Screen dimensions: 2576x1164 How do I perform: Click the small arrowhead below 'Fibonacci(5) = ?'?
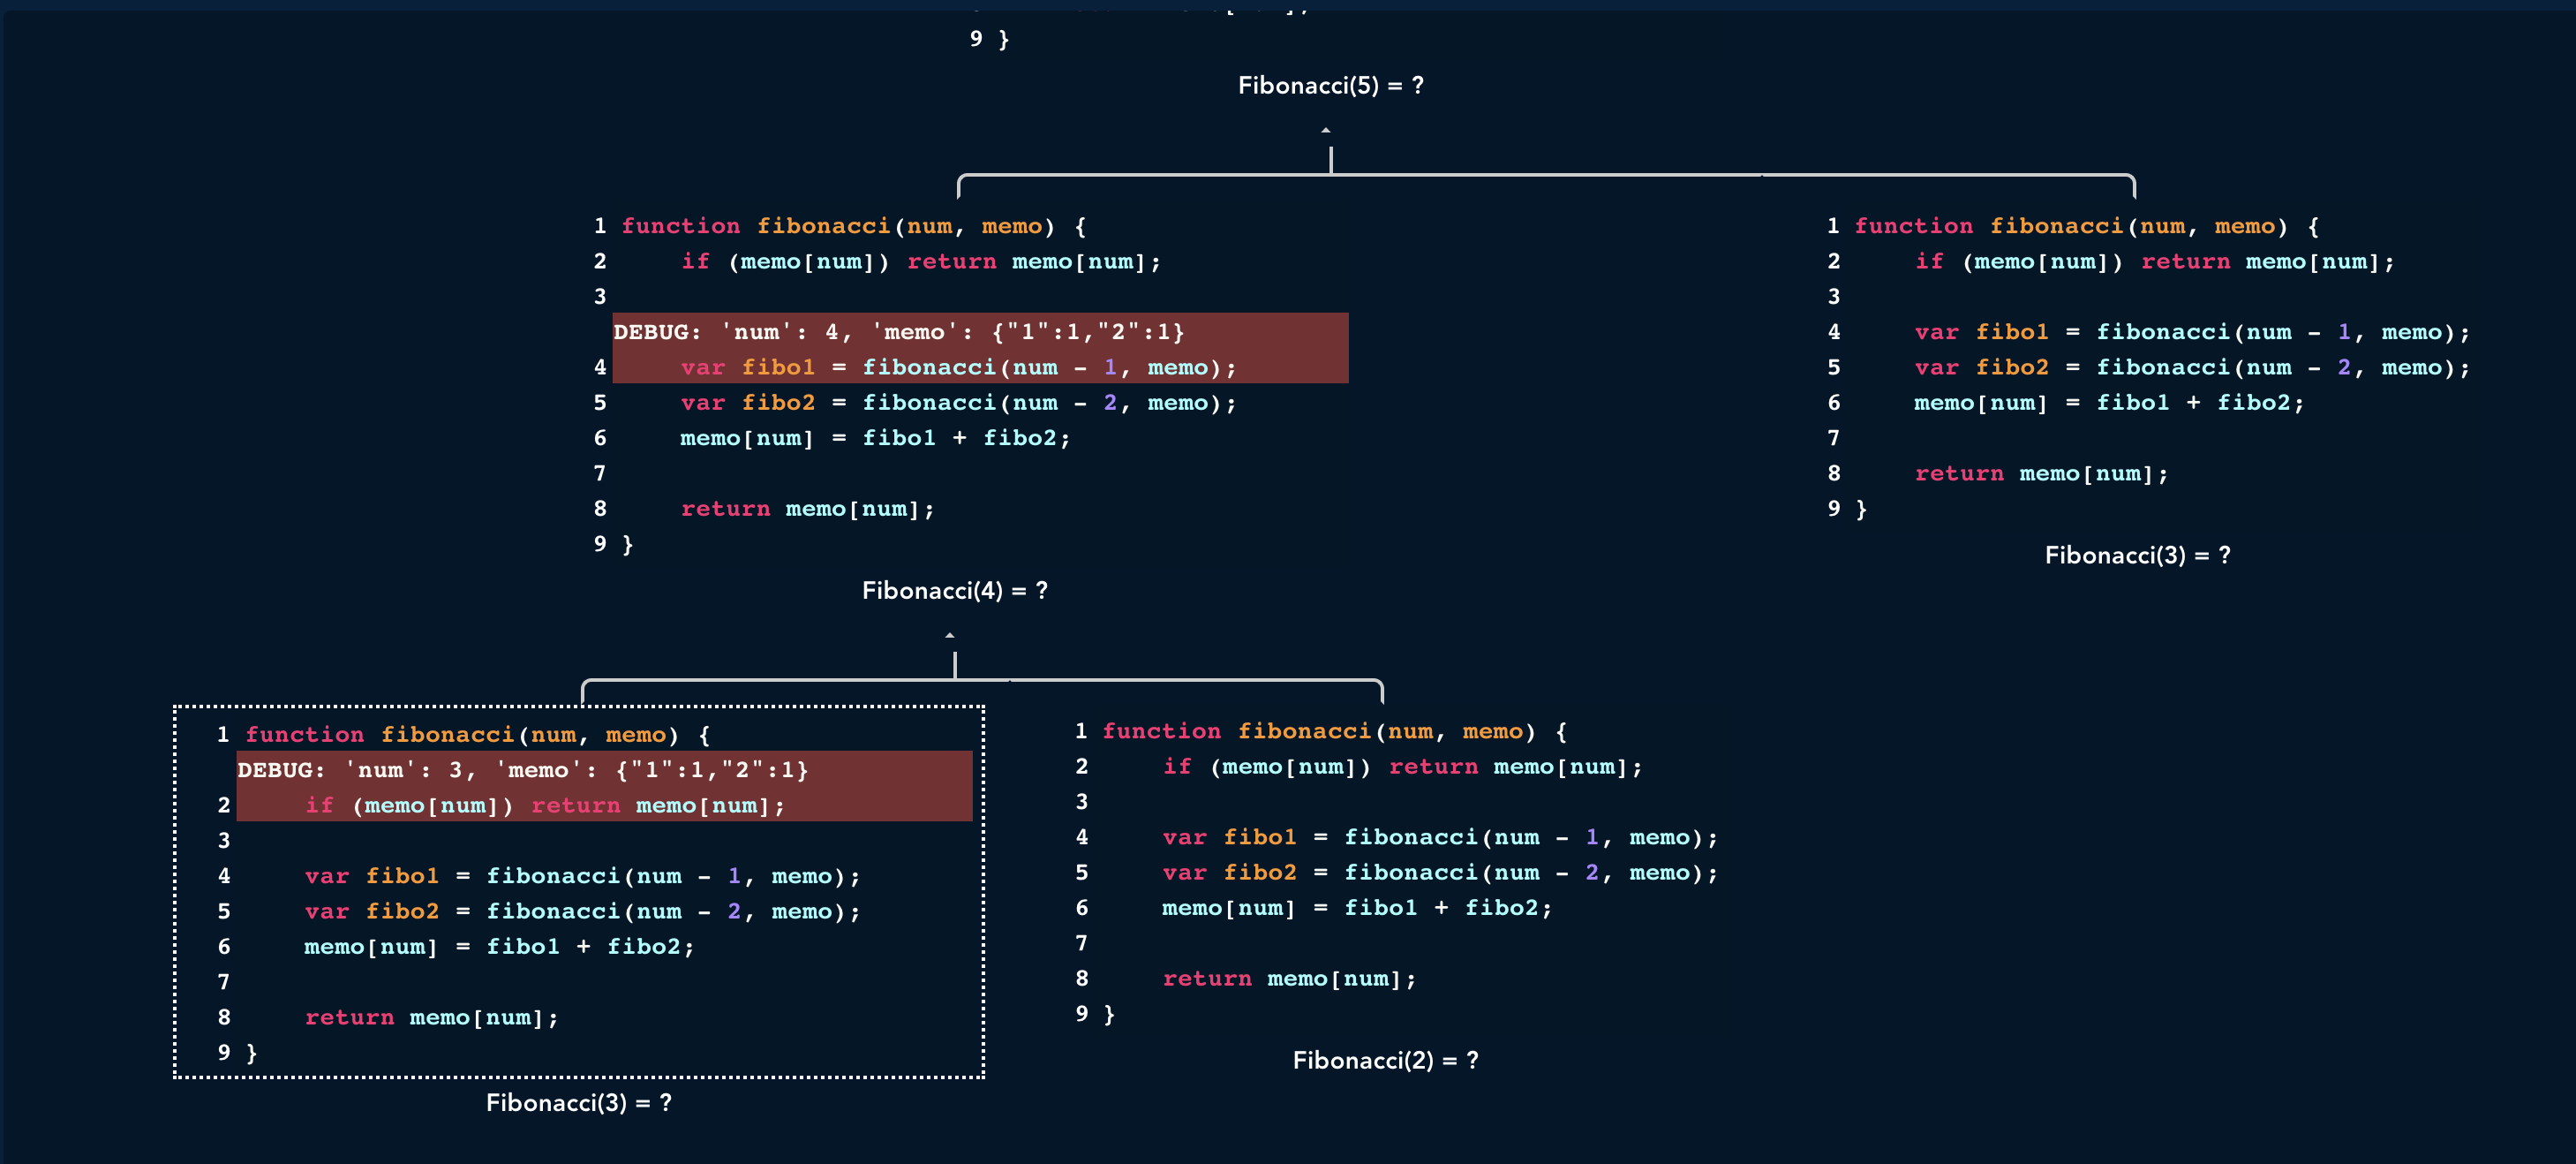(x=1325, y=131)
